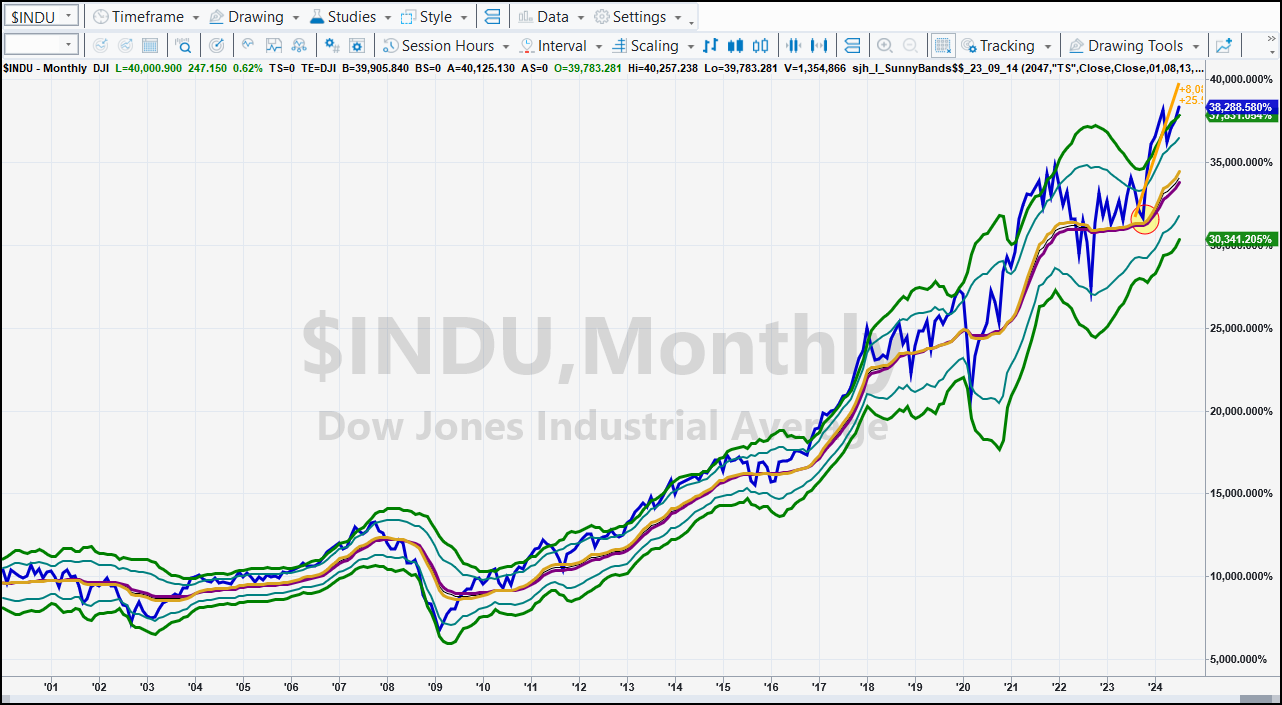Click the zoom out magnifier

pos(910,46)
